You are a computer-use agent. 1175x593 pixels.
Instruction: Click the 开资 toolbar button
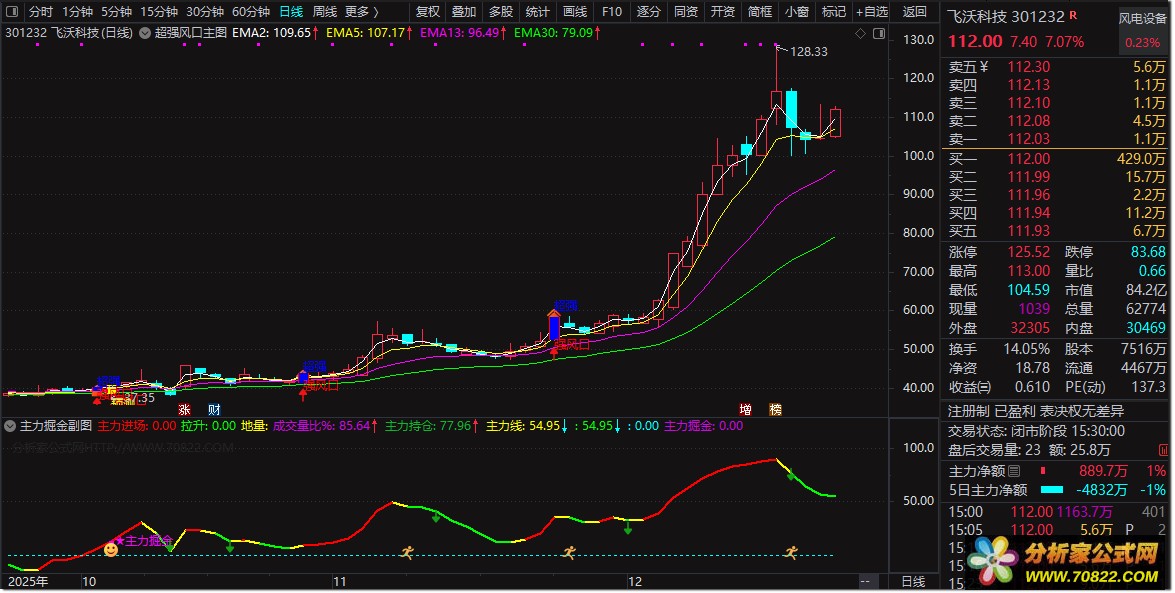pyautogui.click(x=722, y=11)
